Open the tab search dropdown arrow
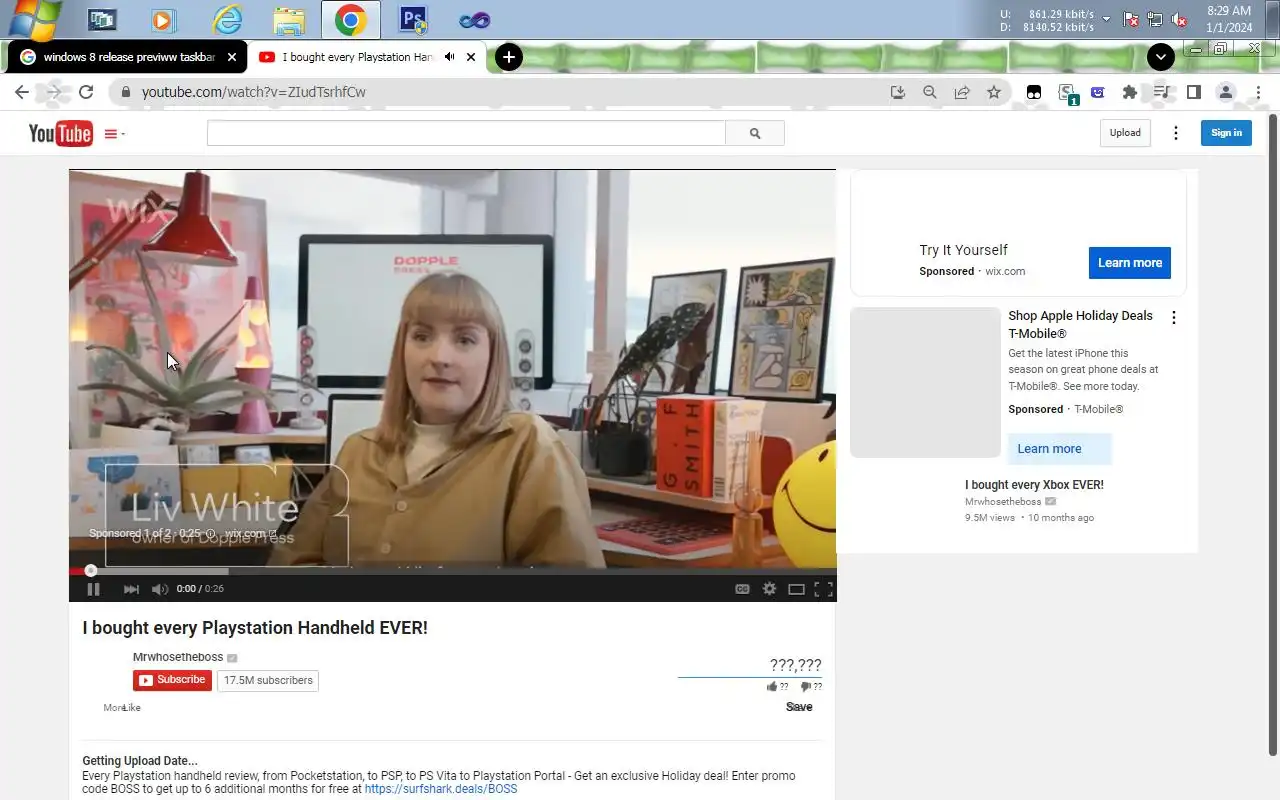This screenshot has height=800, width=1280. tap(1160, 57)
